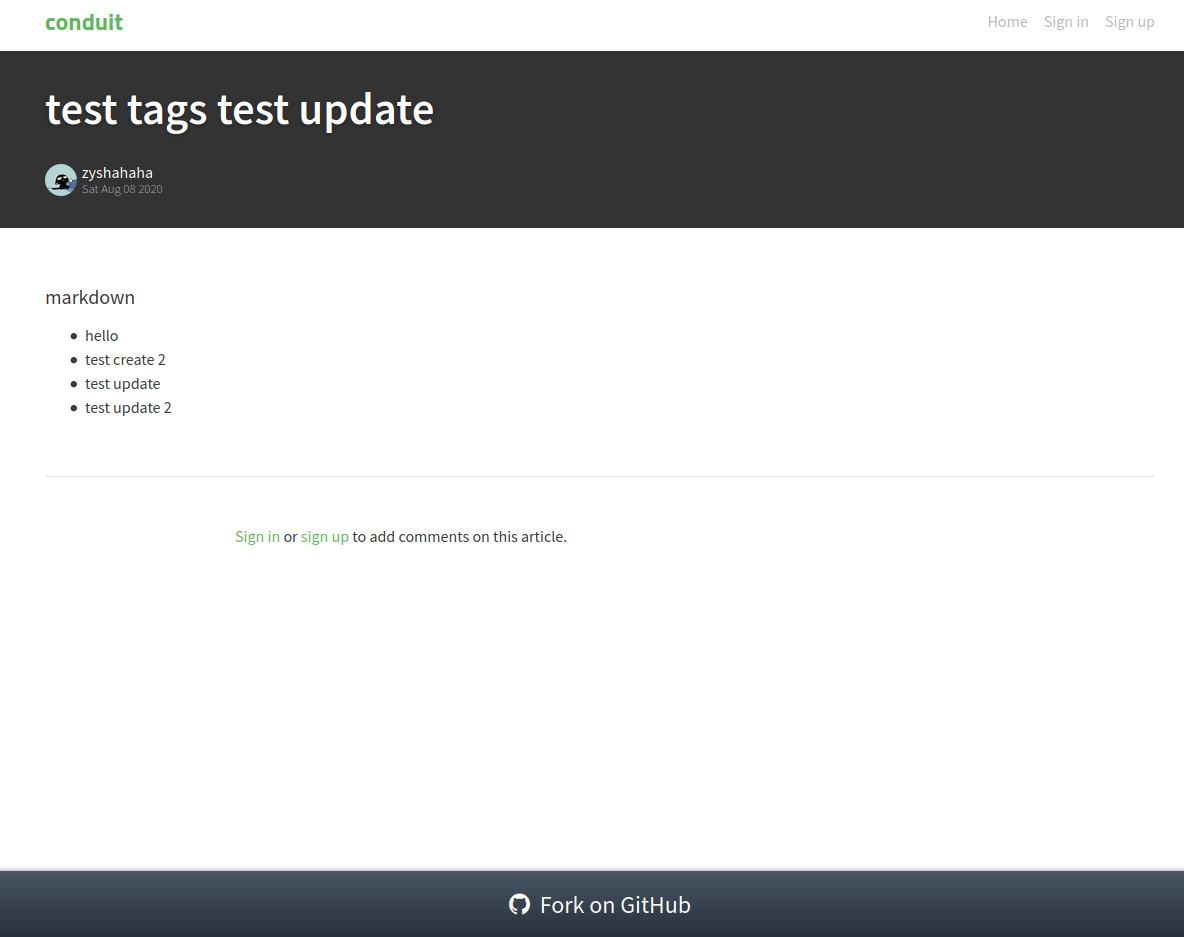Image resolution: width=1184 pixels, height=937 pixels.
Task: Go to Sign in in navbar
Action: tap(1066, 22)
